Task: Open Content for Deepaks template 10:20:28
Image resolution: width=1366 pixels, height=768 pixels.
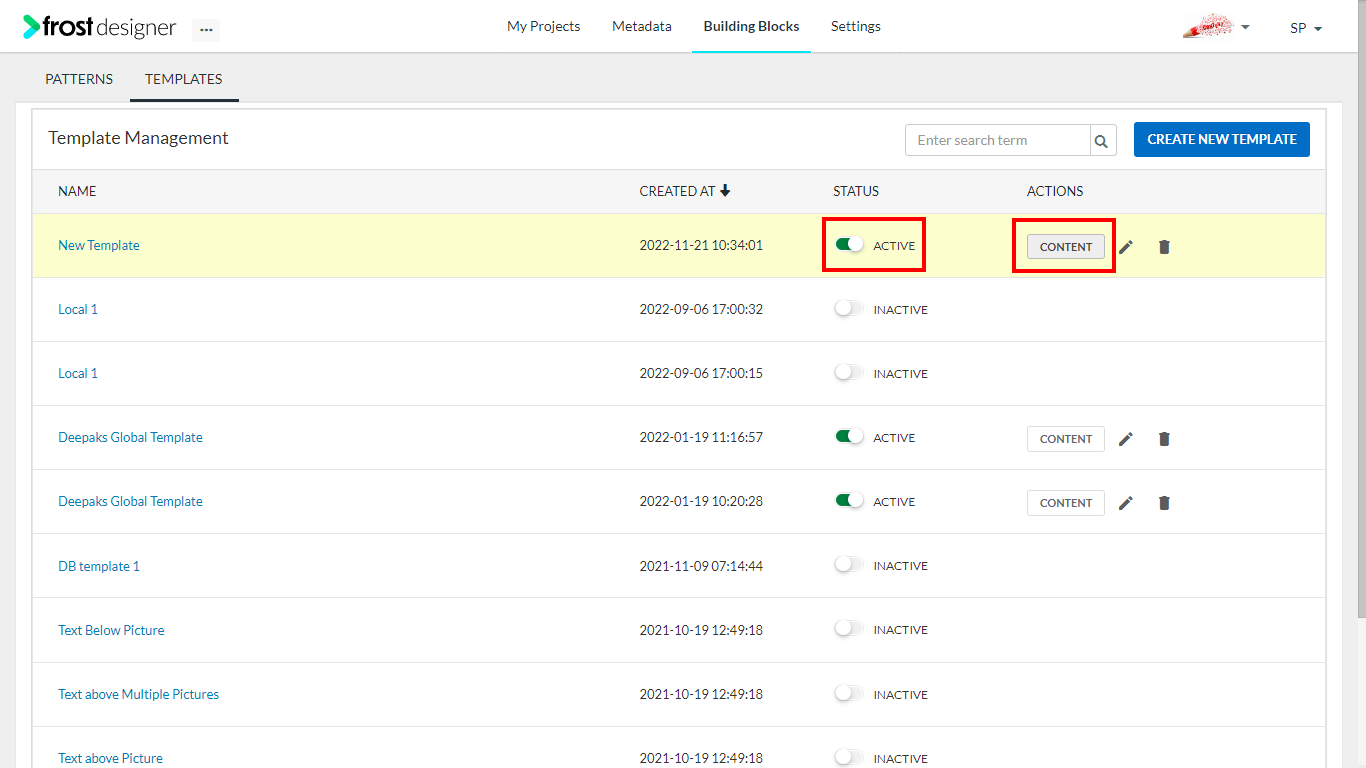Action: pyautogui.click(x=1066, y=503)
